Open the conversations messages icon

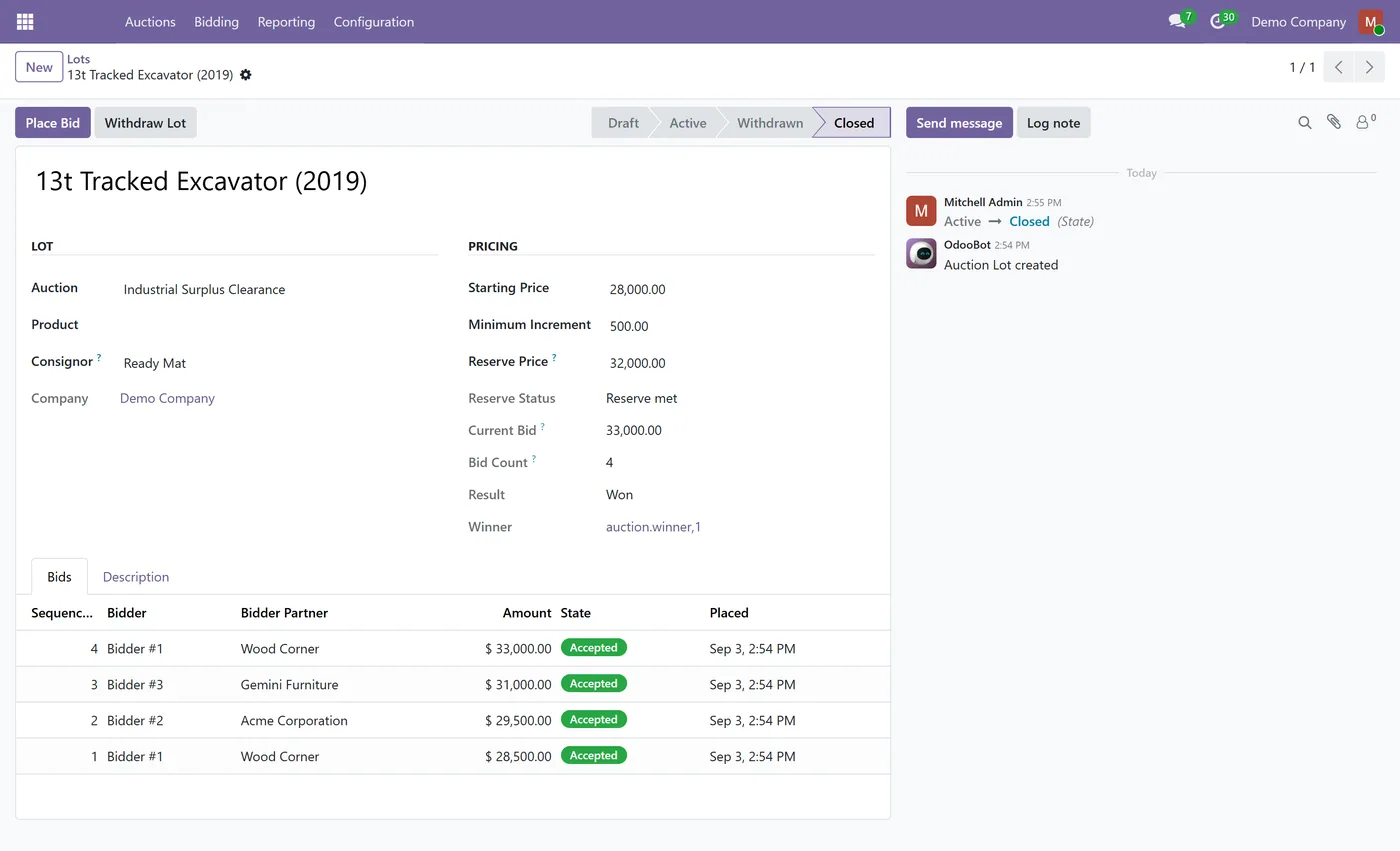[1177, 21]
